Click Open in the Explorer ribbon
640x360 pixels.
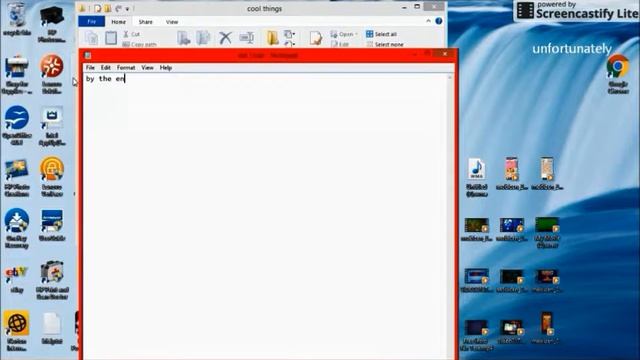click(x=344, y=34)
